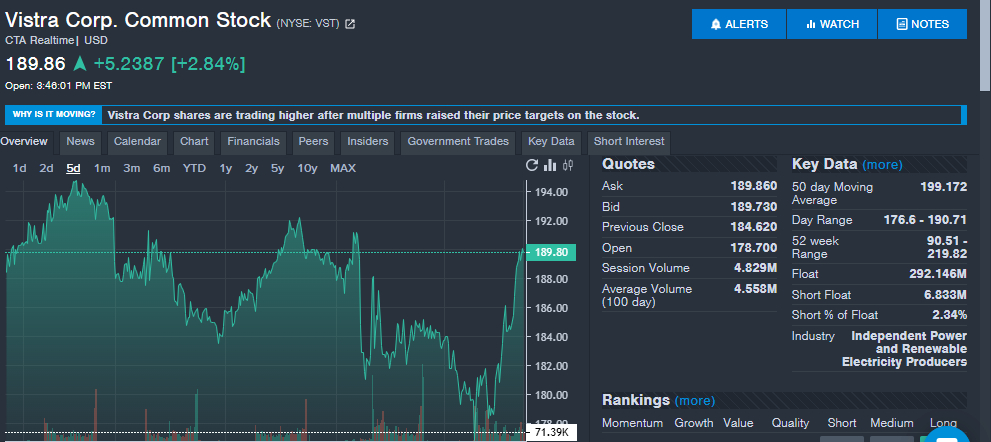This screenshot has width=991, height=442.
Task: Select the MAX chart range
Action: point(342,168)
